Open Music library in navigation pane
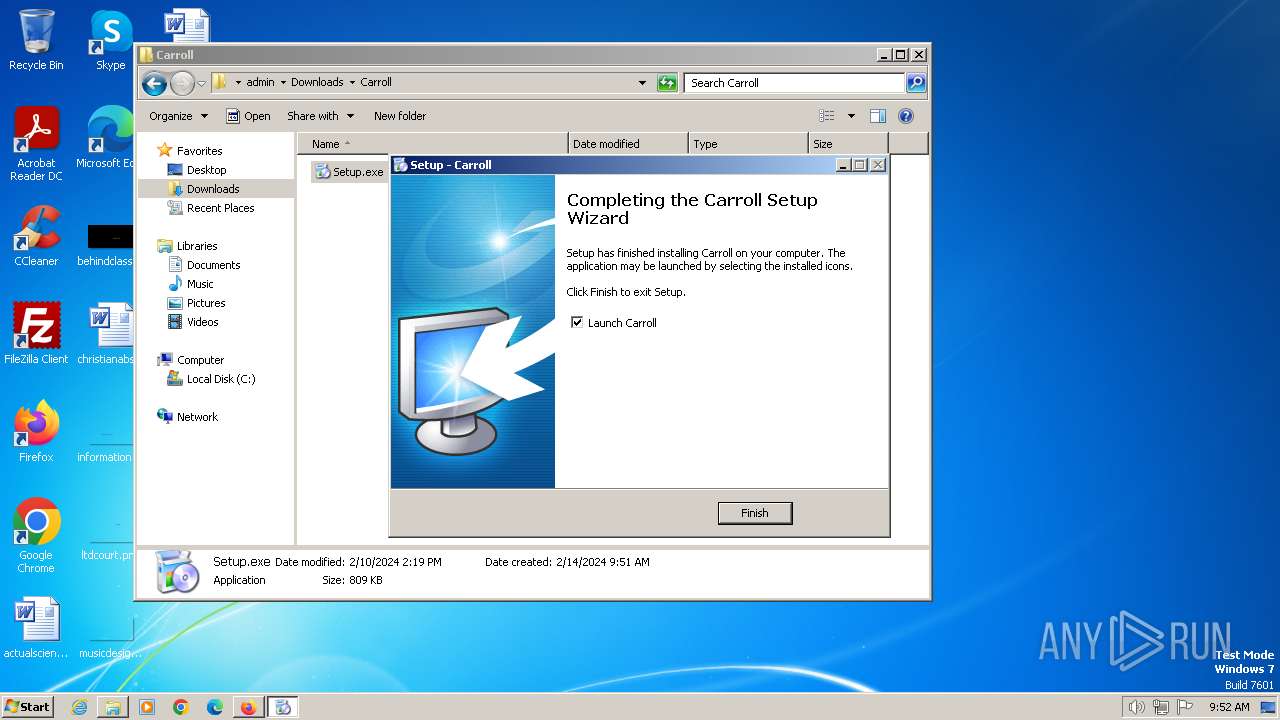 tap(200, 284)
